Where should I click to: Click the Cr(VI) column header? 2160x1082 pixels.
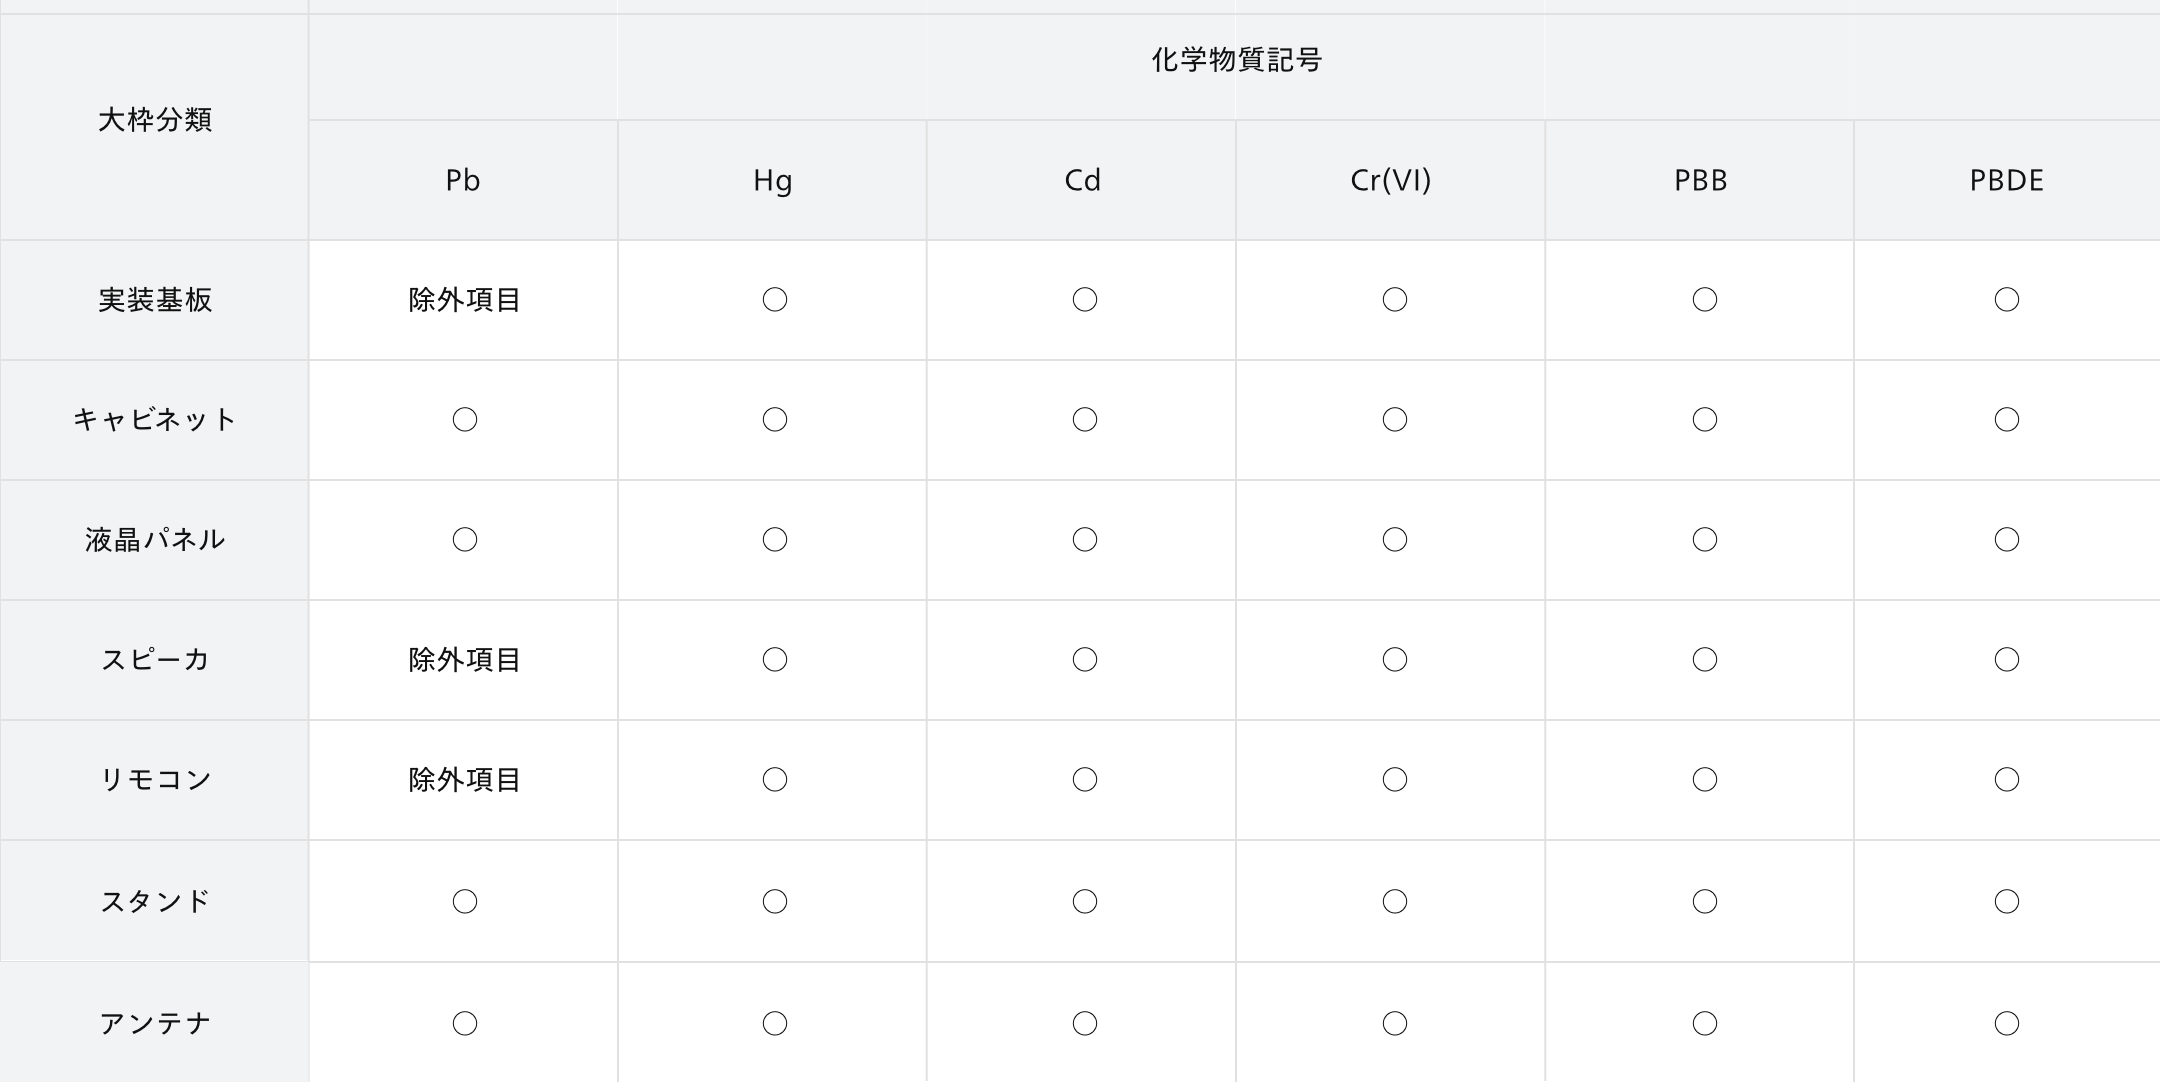click(x=1391, y=180)
